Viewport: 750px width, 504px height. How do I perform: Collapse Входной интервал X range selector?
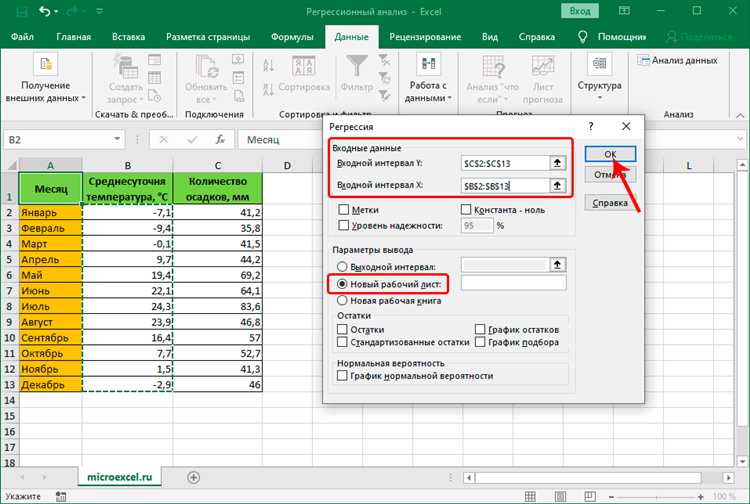[557, 186]
